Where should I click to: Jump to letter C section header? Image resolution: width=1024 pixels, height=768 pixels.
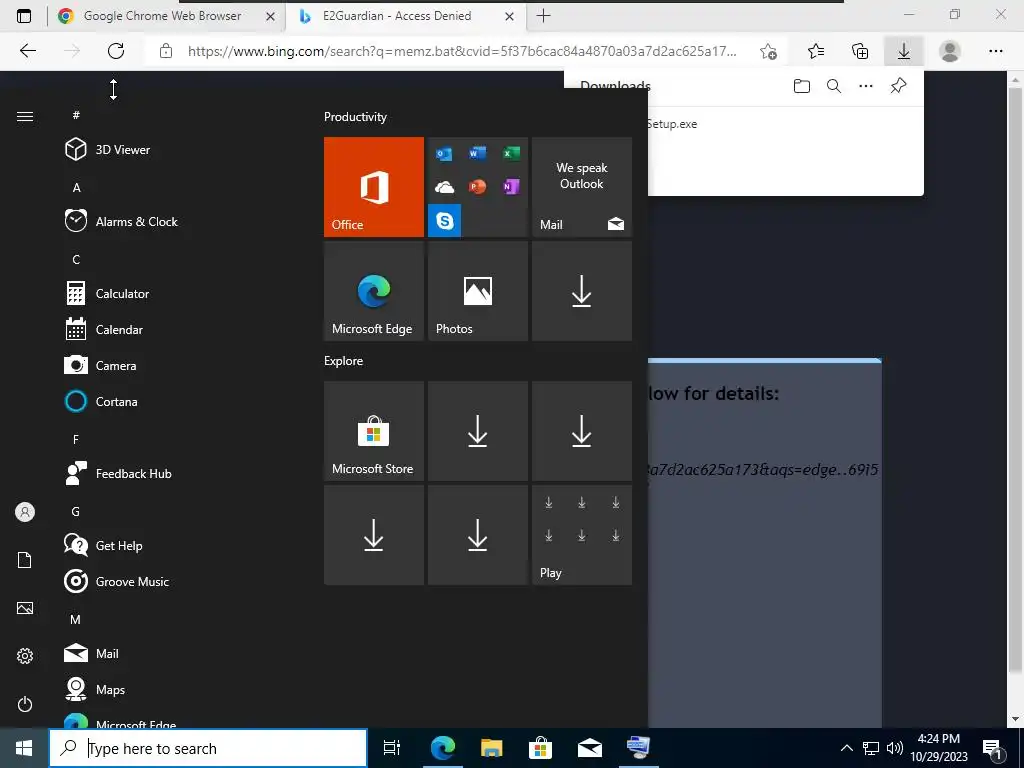[x=76, y=259]
